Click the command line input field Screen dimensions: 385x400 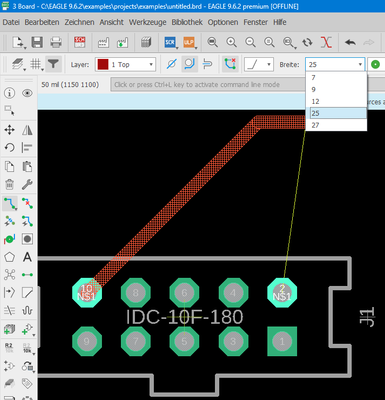208,85
